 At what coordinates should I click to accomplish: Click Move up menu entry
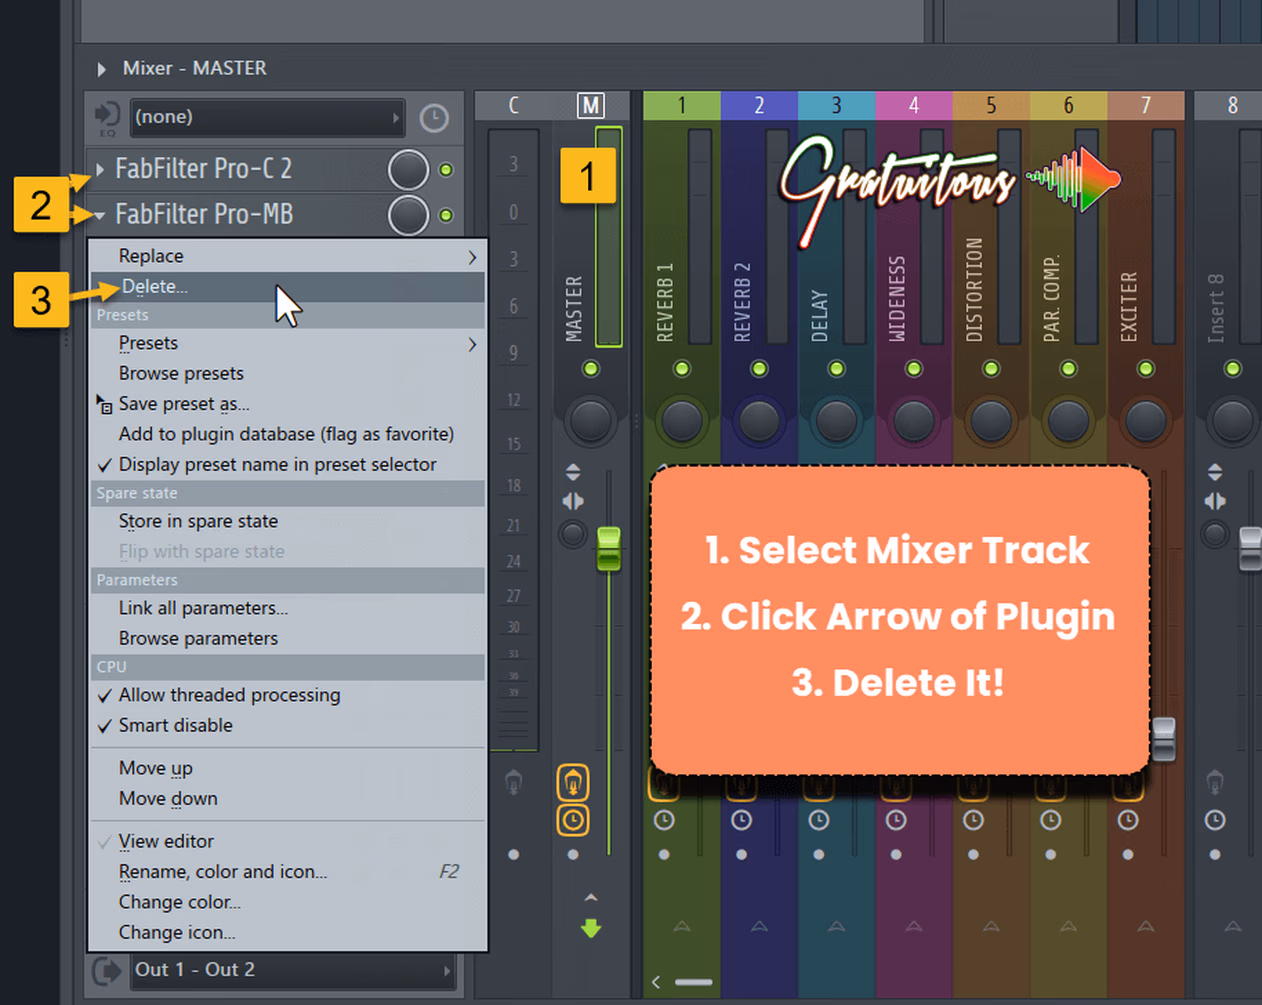287,768
